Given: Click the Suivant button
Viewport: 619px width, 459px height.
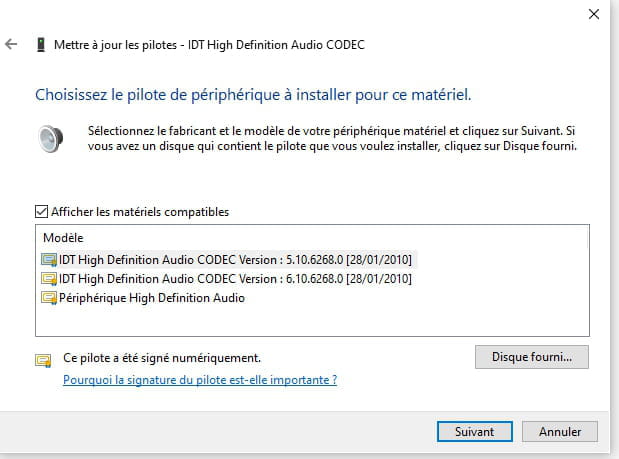Looking at the screenshot, I should [475, 431].
